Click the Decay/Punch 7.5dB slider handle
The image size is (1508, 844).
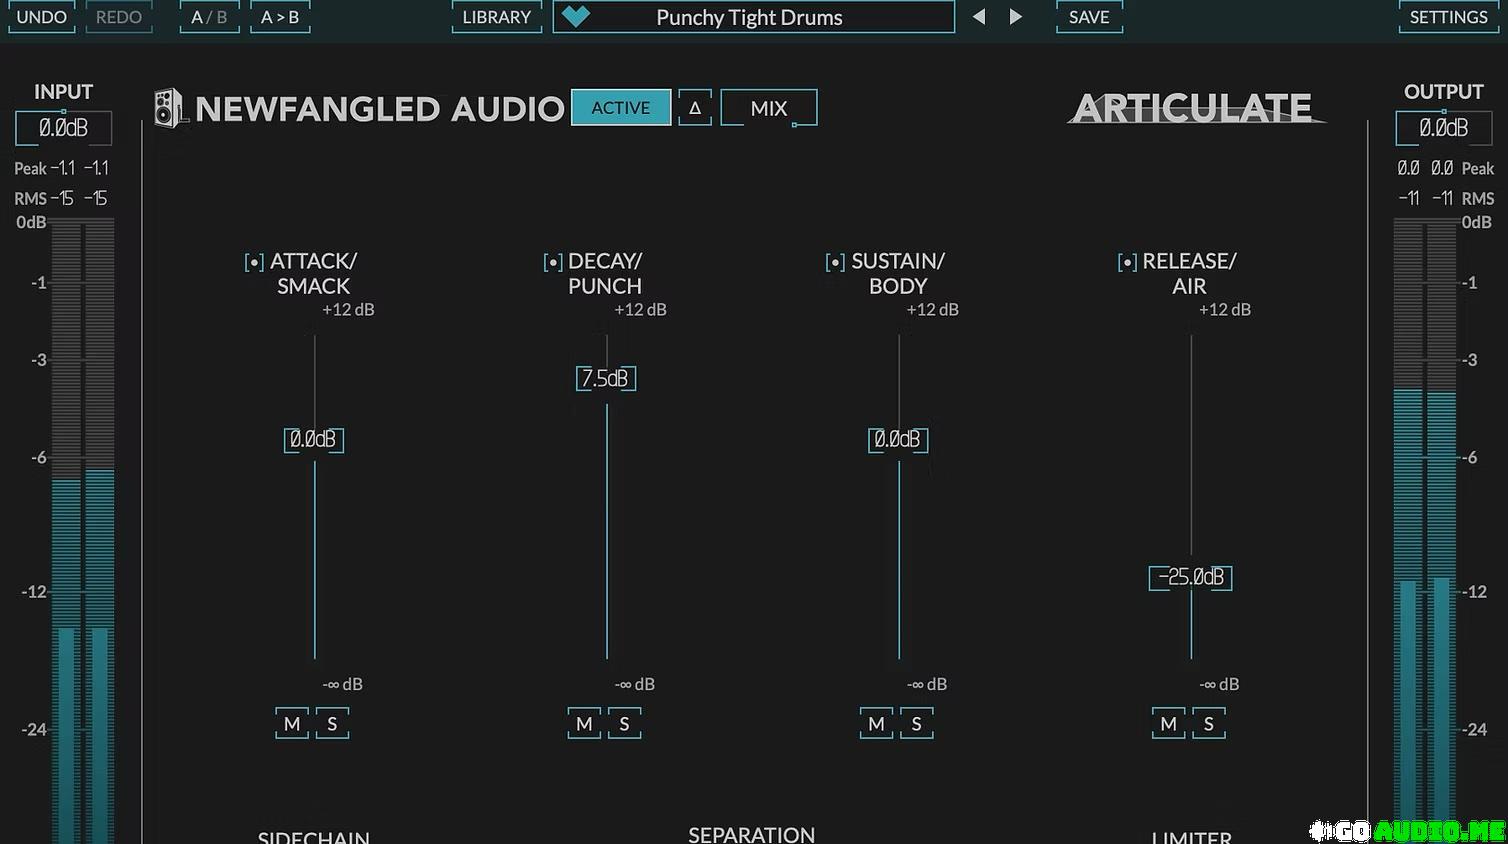[606, 378]
